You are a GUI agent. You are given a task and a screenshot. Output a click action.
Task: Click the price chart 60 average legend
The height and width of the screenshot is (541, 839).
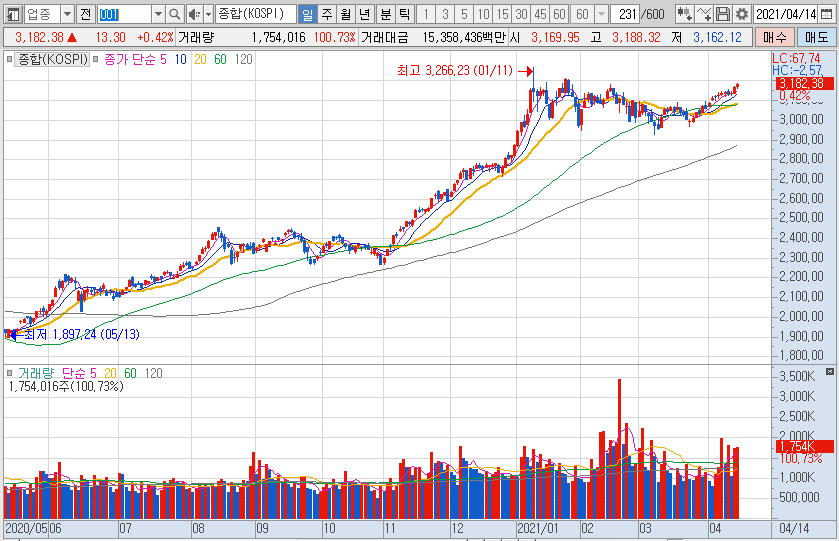(x=220, y=59)
